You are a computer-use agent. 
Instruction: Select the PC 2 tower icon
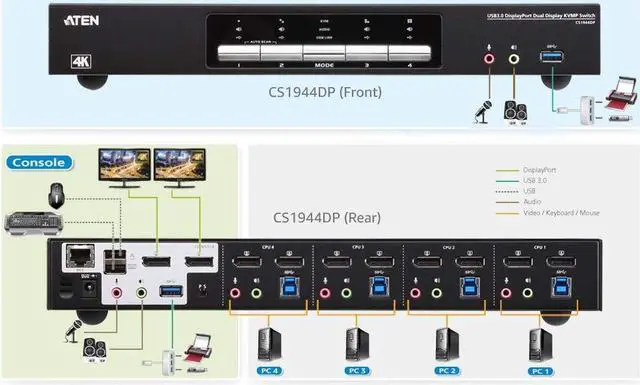click(447, 345)
